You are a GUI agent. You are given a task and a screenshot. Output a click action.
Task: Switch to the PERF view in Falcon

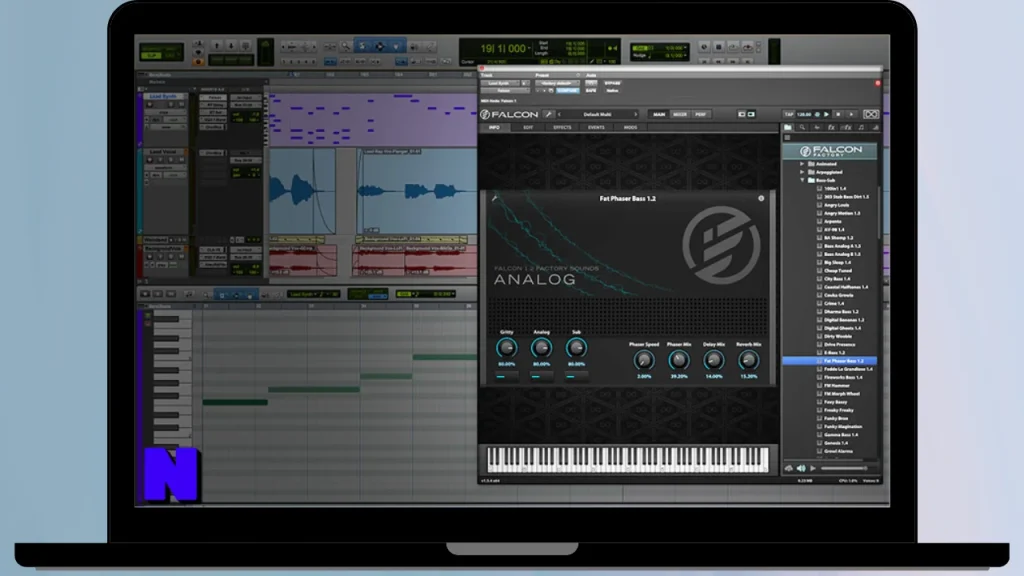click(701, 114)
